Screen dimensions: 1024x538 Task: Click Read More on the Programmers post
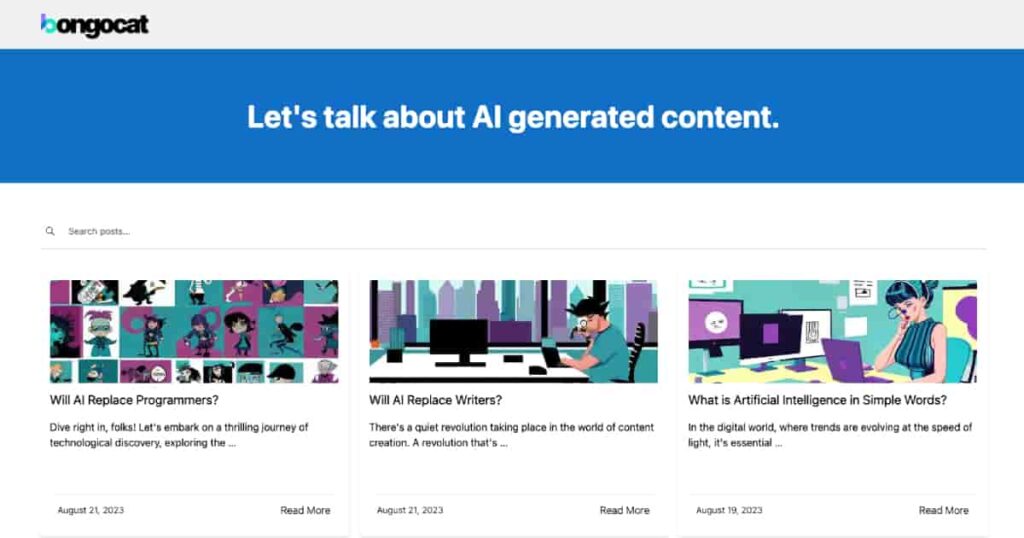coord(305,510)
